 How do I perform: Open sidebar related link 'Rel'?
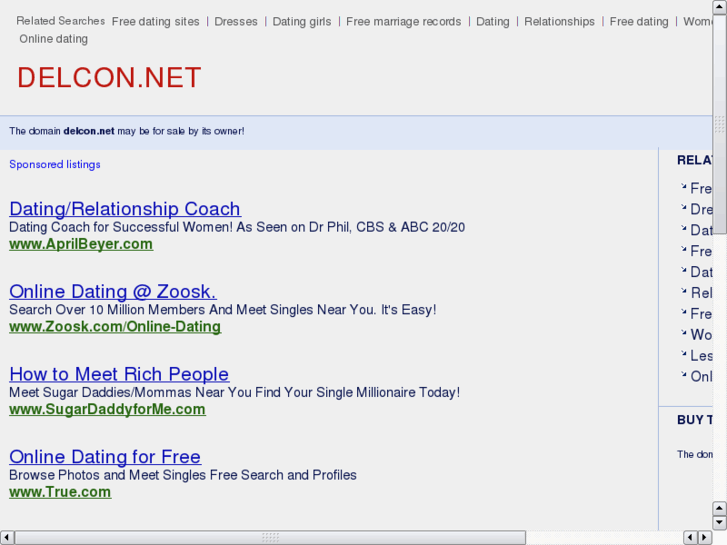(701, 293)
